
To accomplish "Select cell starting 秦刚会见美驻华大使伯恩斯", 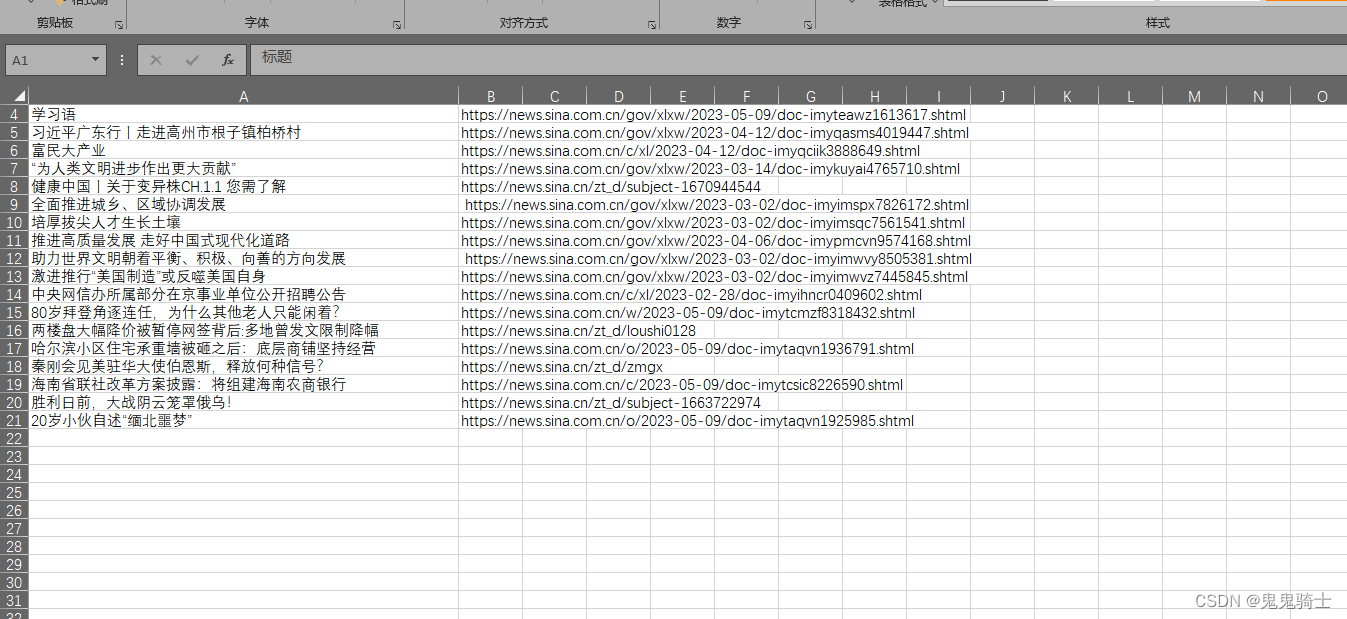I will 244,366.
